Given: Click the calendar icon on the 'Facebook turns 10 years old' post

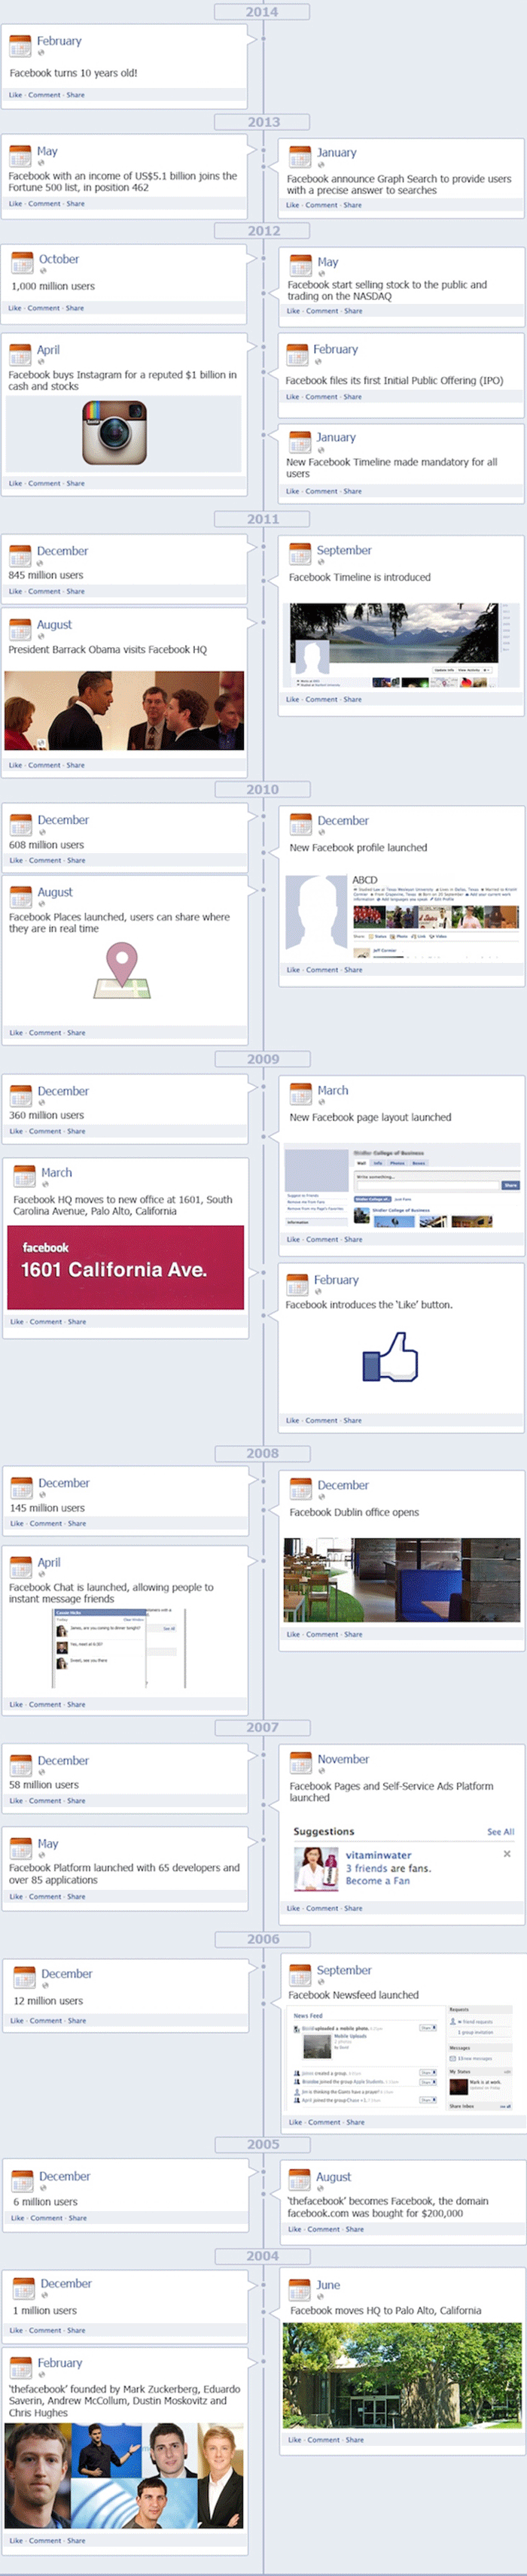Looking at the screenshot, I should point(20,46).
